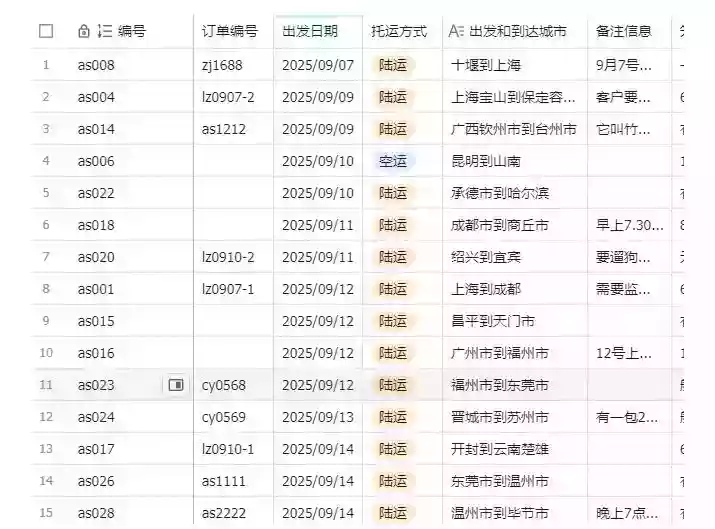Click order number cy0569

point(223,417)
